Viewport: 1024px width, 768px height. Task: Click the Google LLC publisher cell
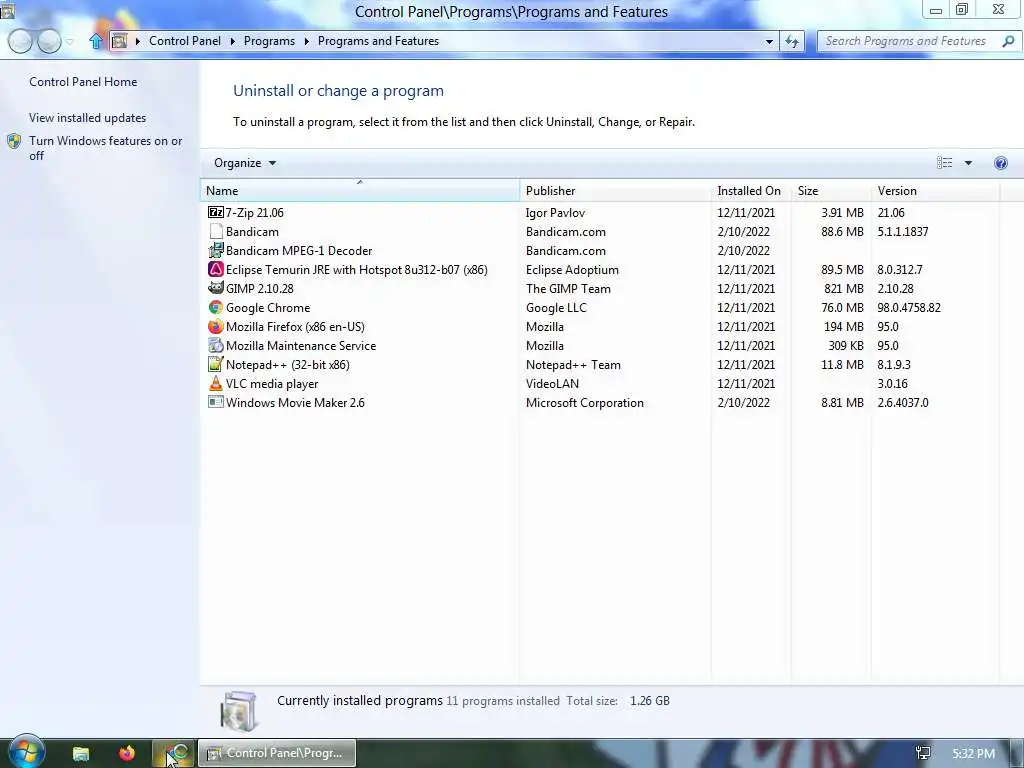point(556,308)
